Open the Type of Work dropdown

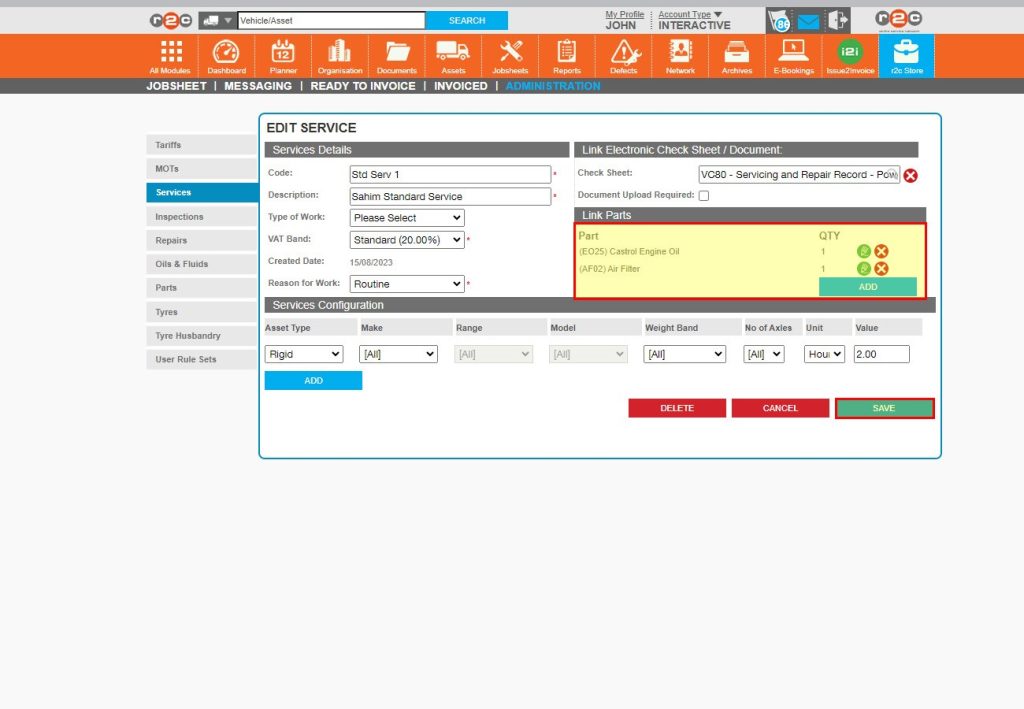tap(407, 218)
